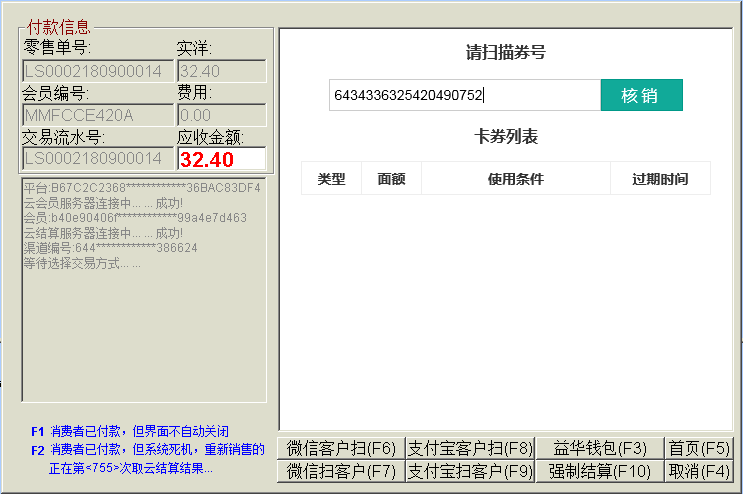The image size is (743, 494).
Task: Click the 使用条件 column header
Action: coord(515,179)
